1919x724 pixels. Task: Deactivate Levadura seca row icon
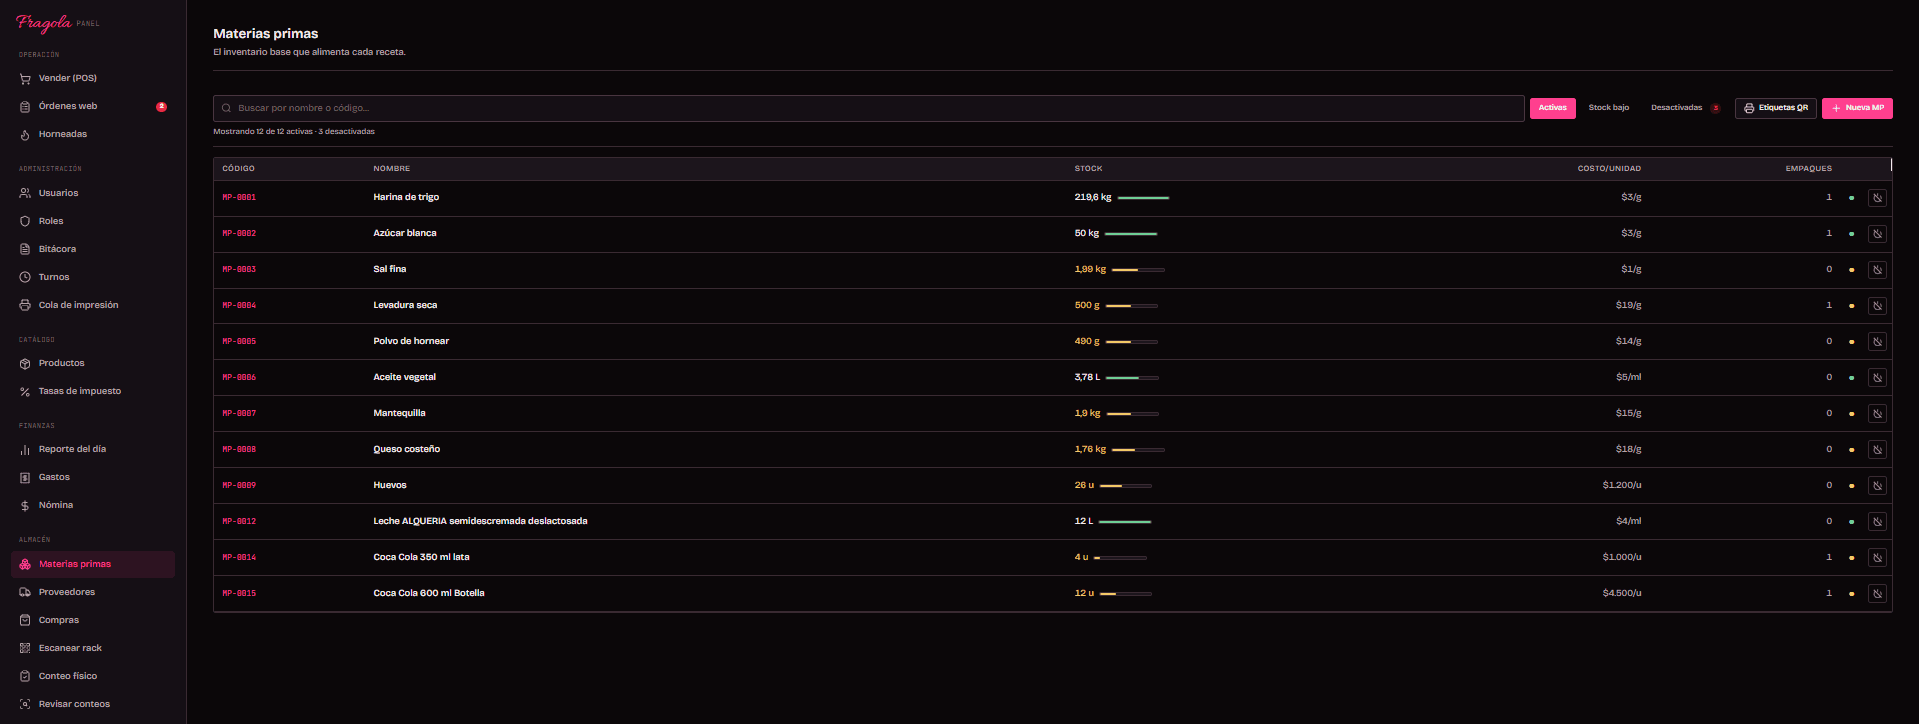click(1877, 306)
